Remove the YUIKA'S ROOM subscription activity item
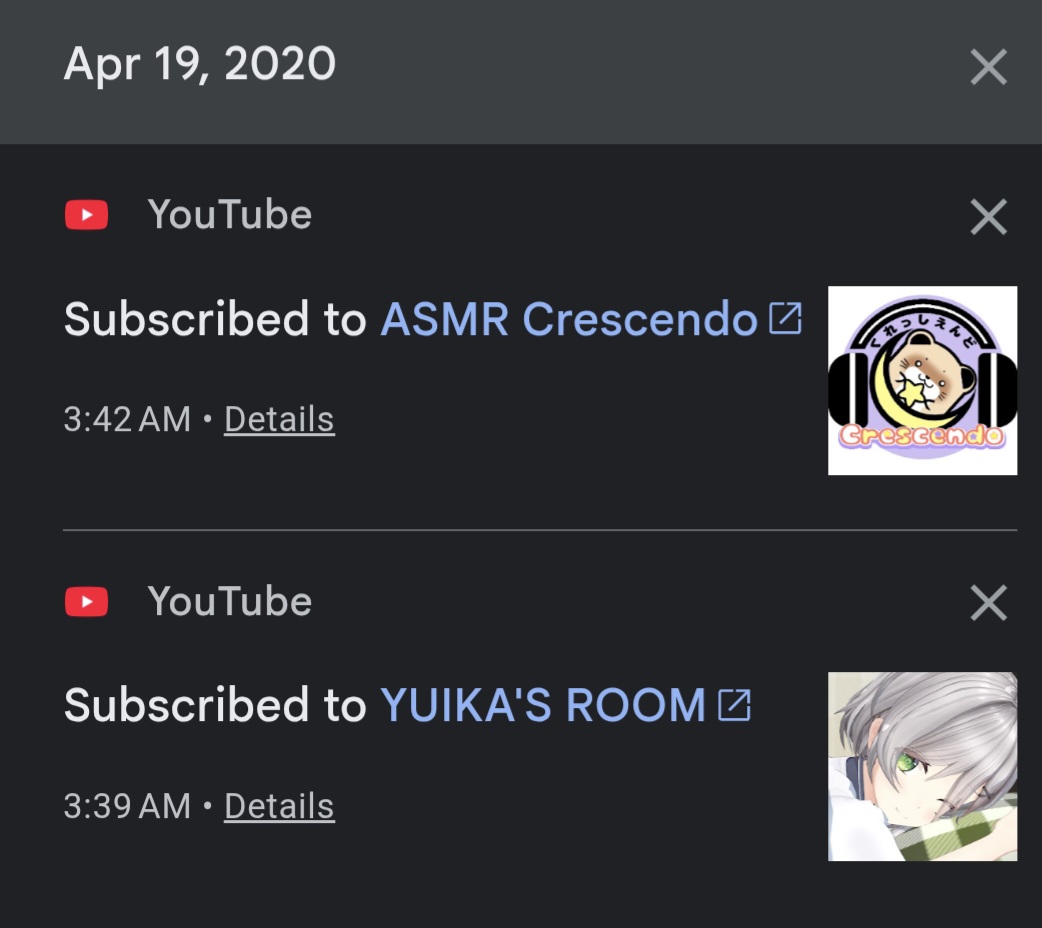1042x928 pixels. pos(989,603)
